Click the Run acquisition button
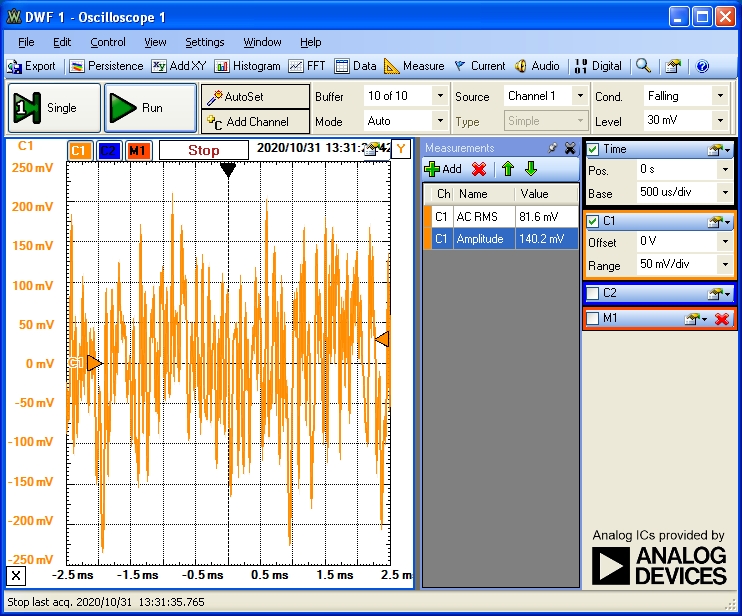 pyautogui.click(x=150, y=108)
